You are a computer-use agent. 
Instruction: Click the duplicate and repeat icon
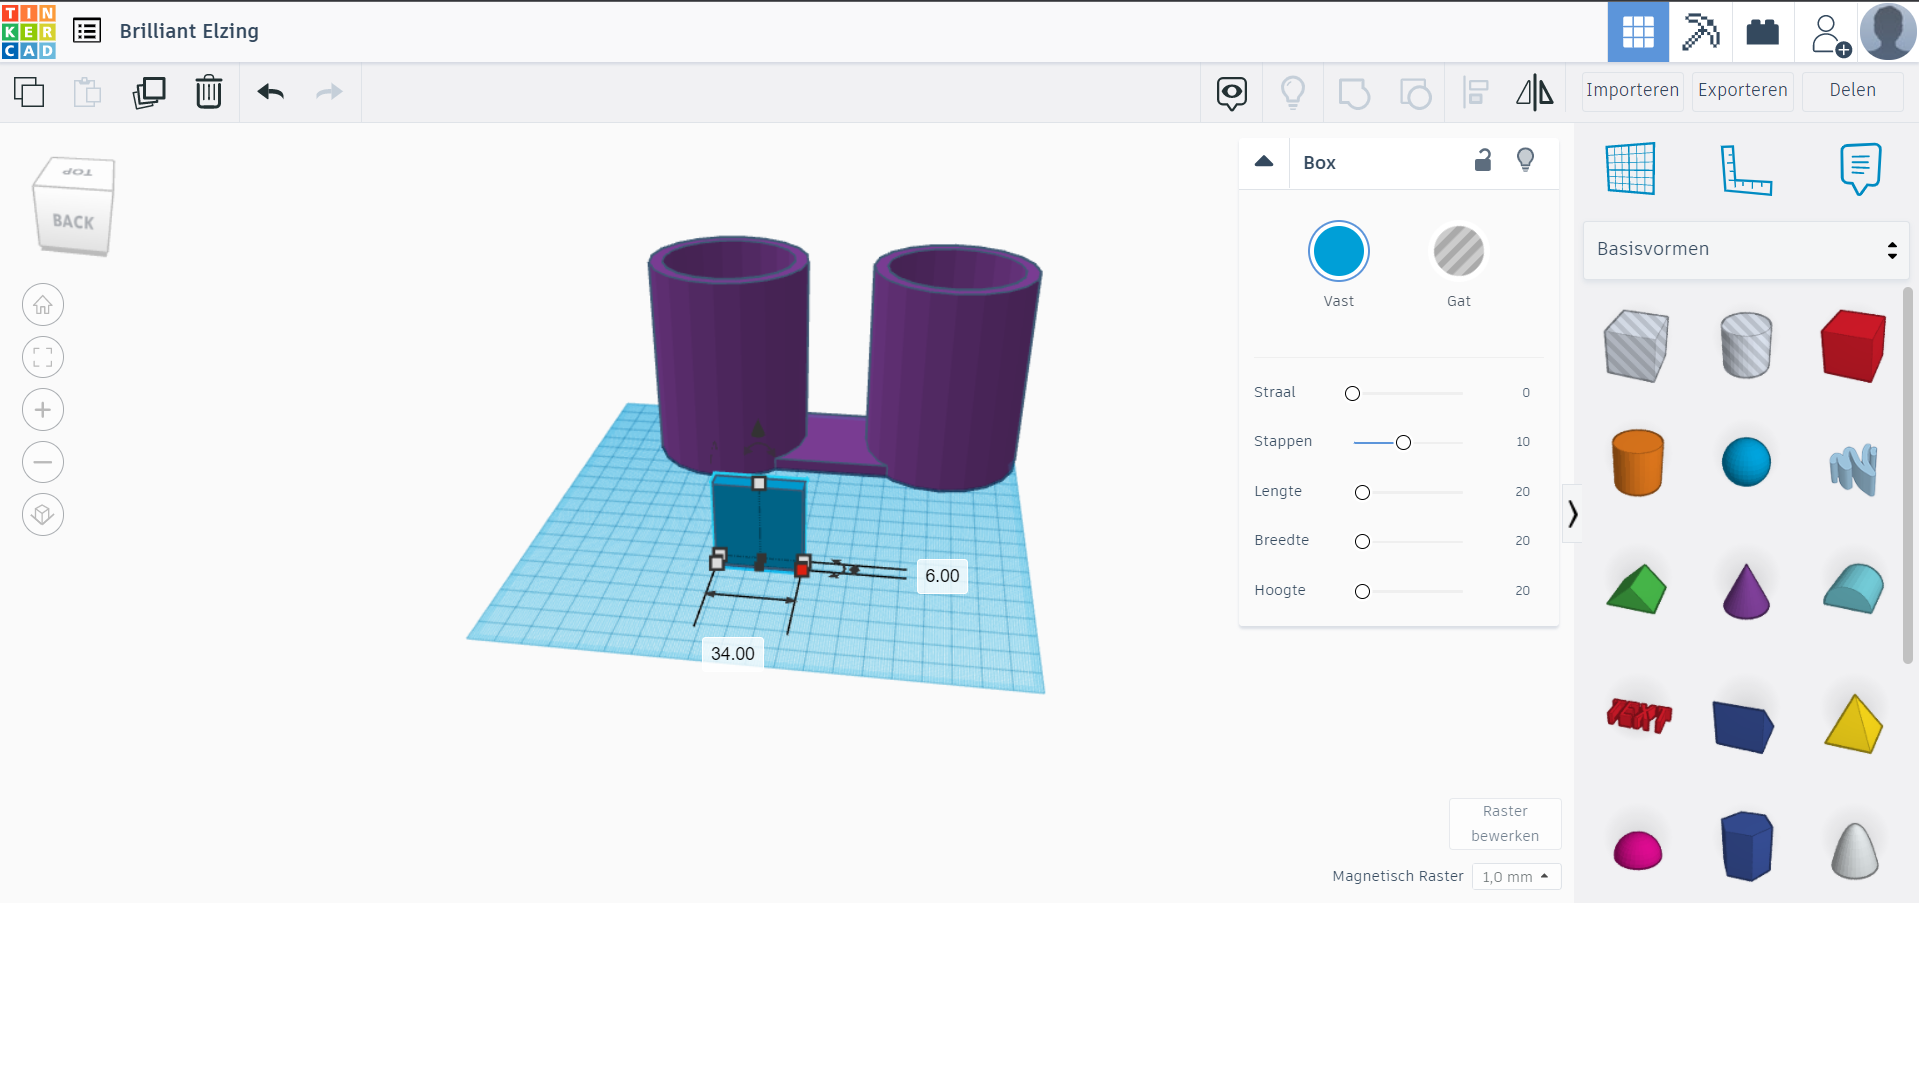coord(148,92)
